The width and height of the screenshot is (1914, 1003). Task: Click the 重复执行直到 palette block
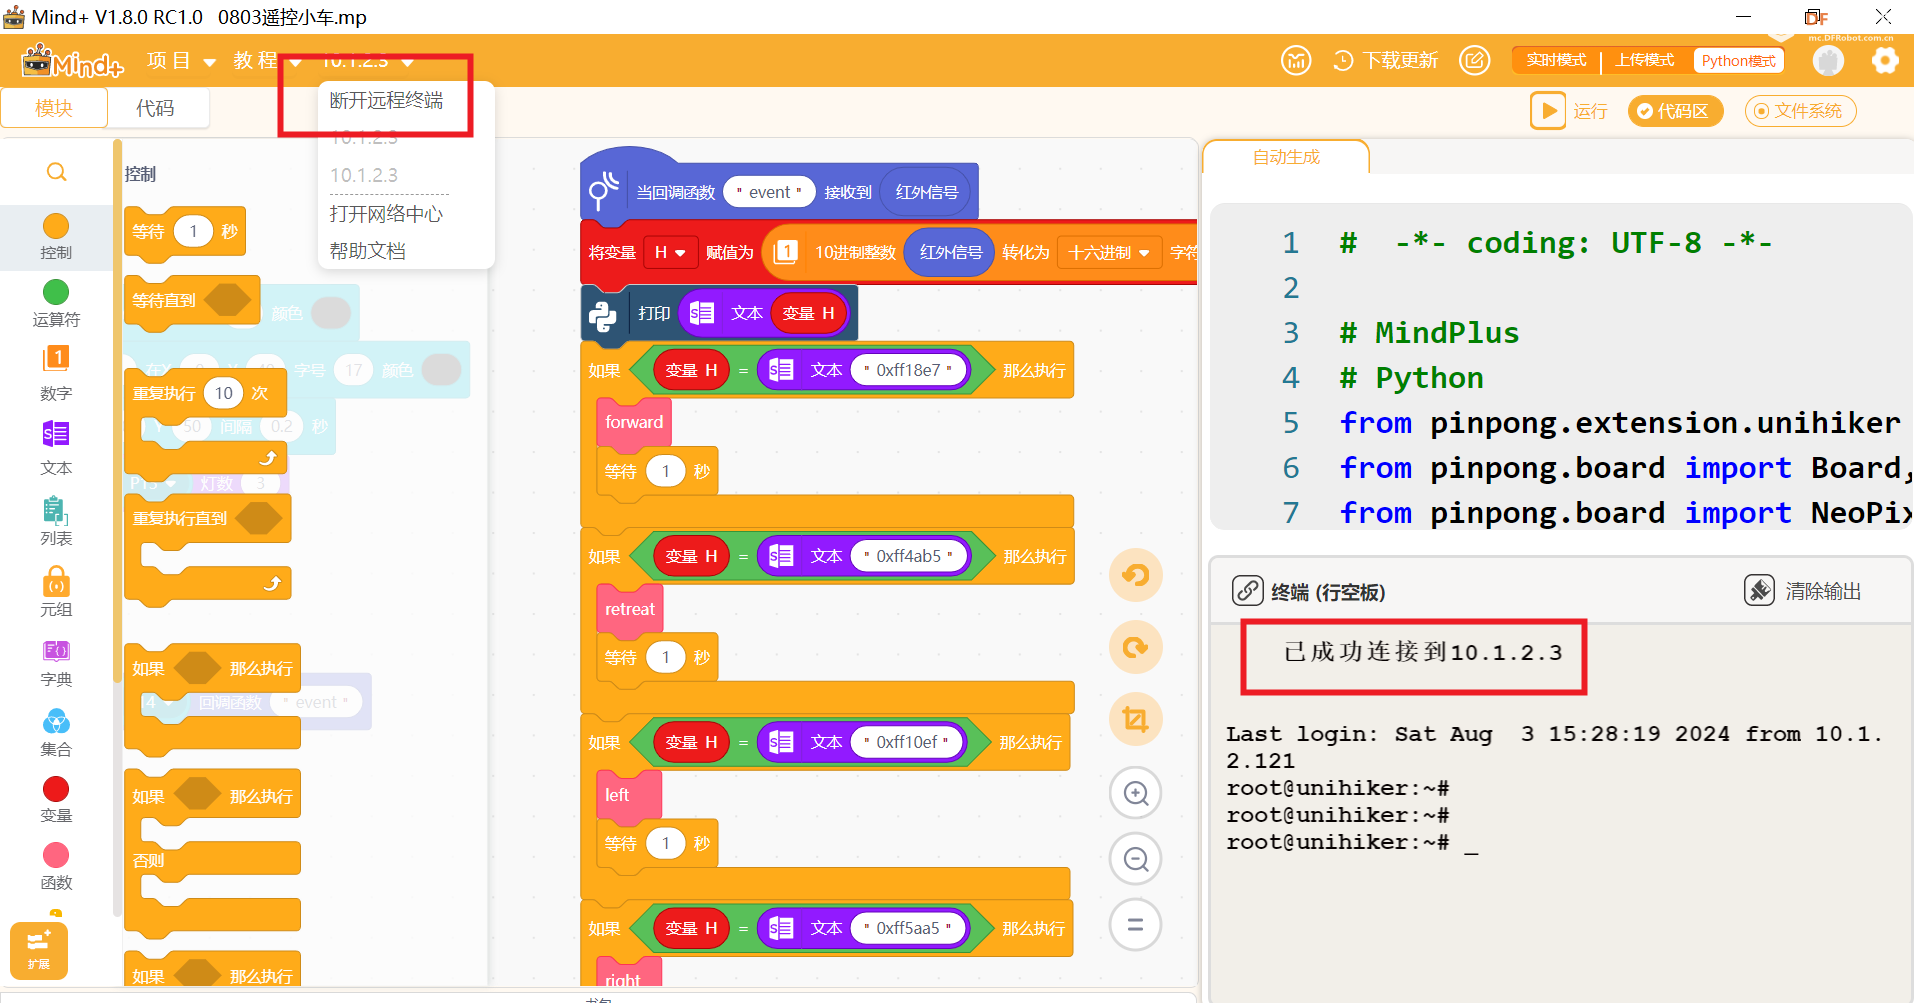pos(180,518)
